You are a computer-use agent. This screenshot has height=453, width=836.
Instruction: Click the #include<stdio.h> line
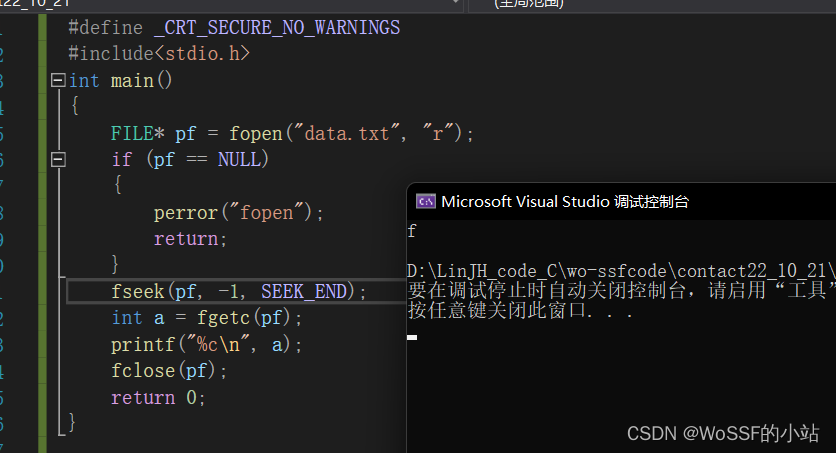[159, 54]
